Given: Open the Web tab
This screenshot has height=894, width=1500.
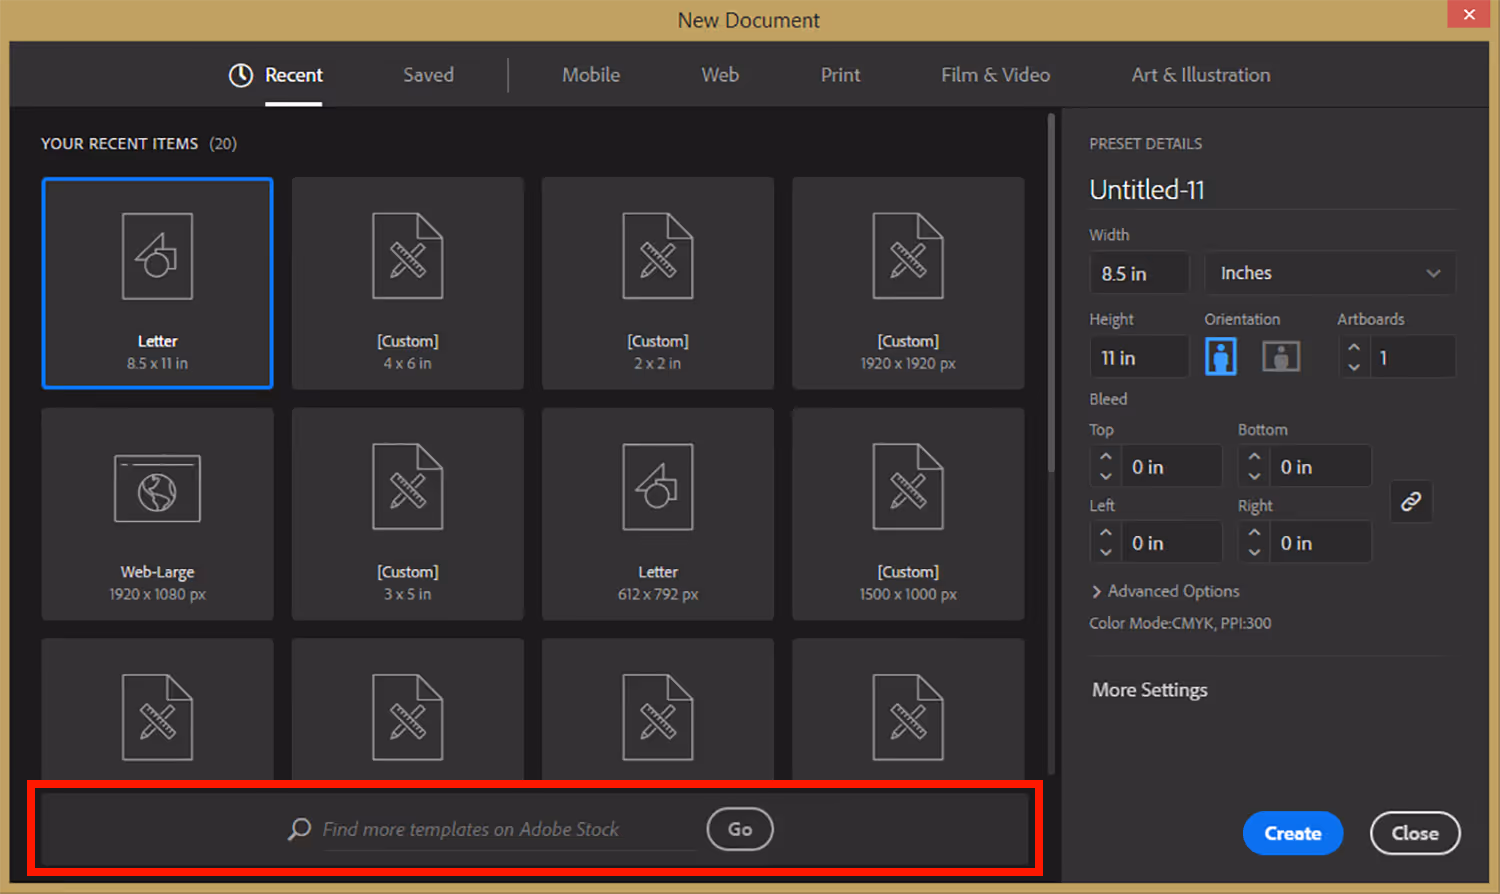Looking at the screenshot, I should [720, 75].
